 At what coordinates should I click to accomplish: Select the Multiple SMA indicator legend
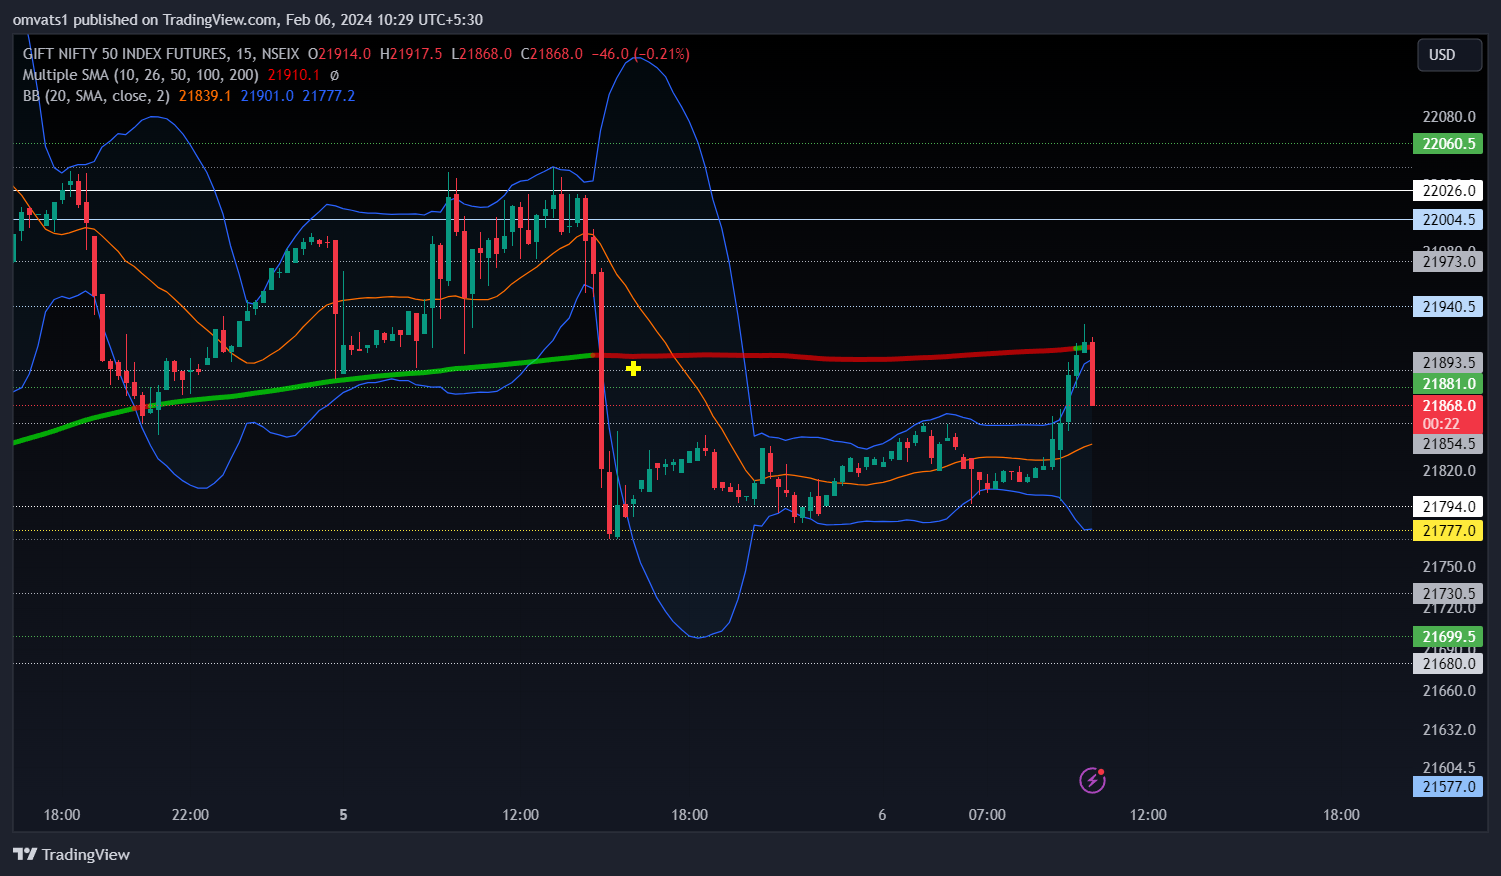click(140, 75)
